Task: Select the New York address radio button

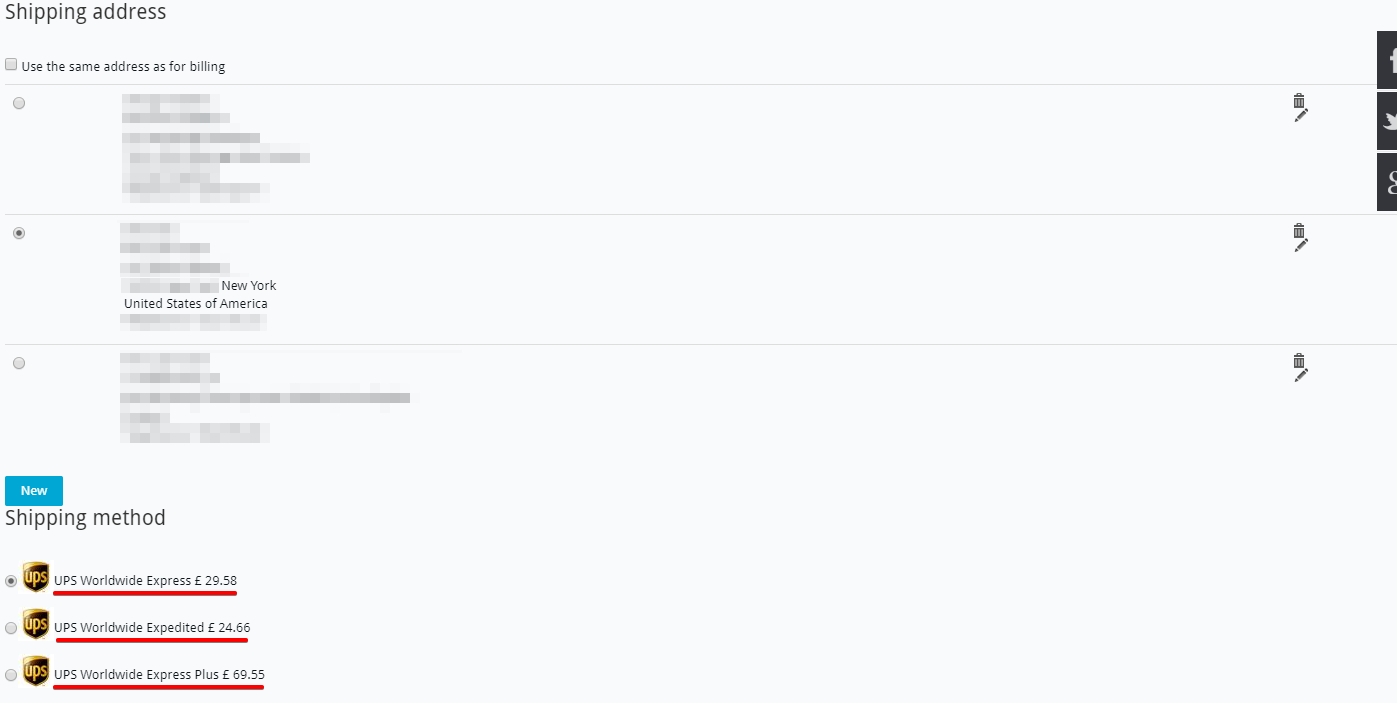Action: pos(19,233)
